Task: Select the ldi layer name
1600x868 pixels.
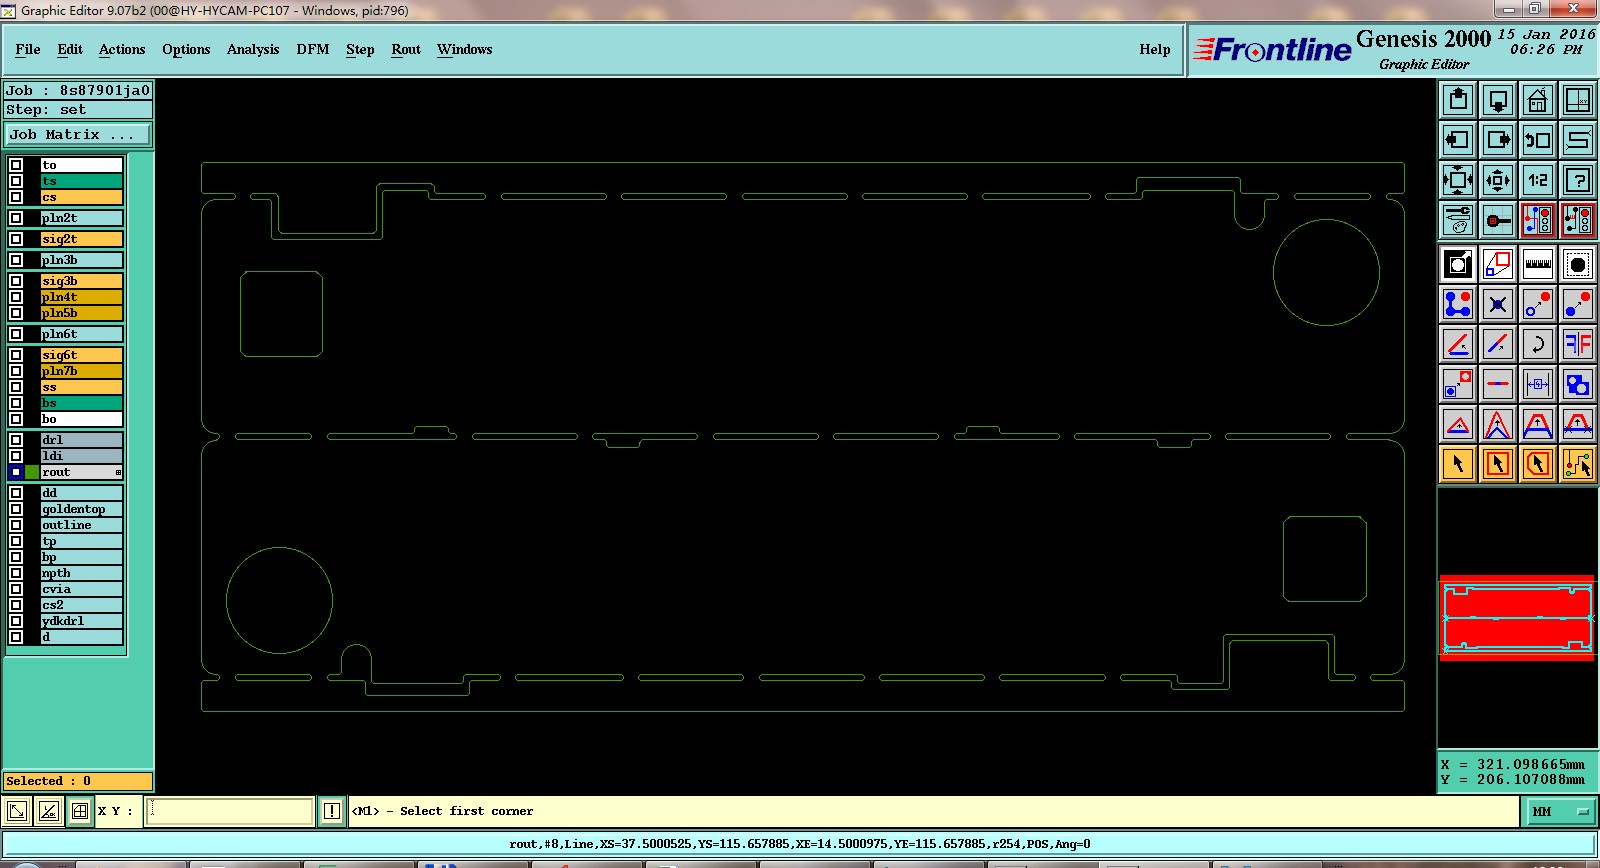Action: tap(81, 456)
